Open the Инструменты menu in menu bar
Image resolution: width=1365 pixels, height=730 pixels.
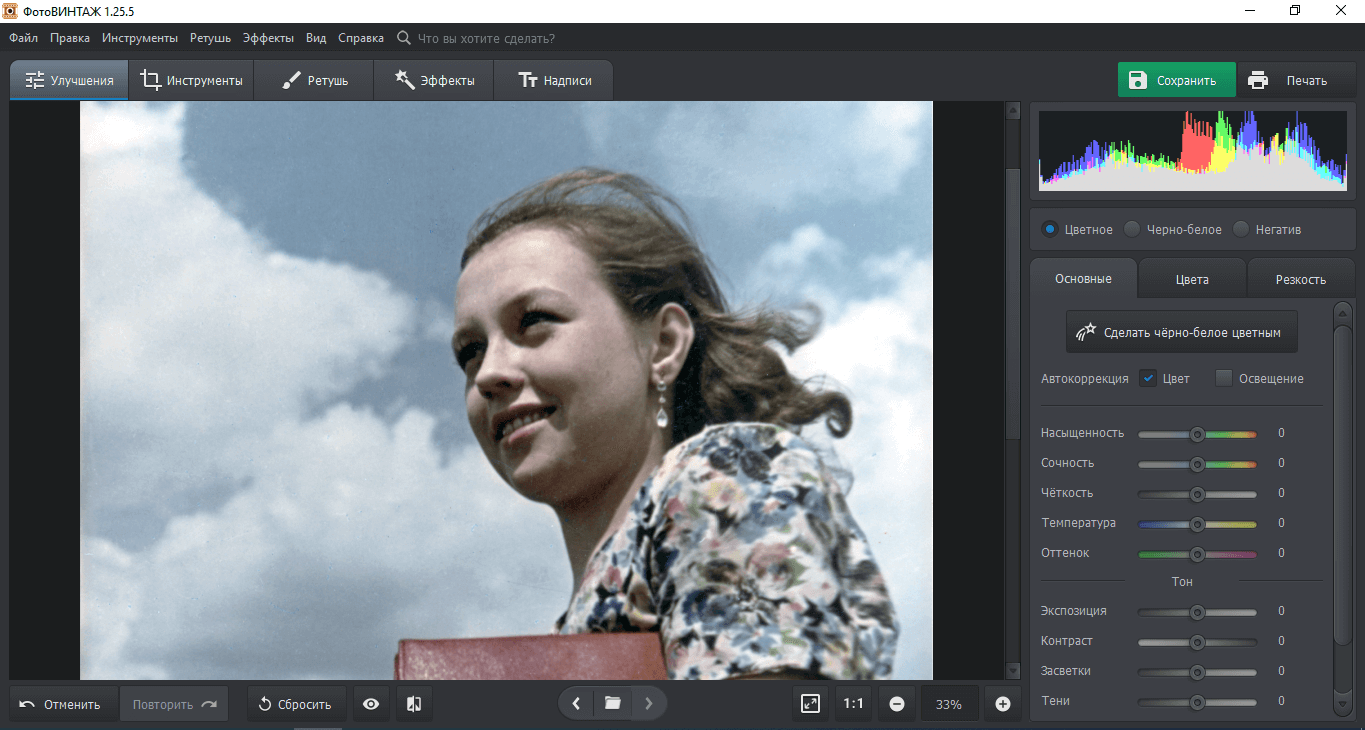140,38
